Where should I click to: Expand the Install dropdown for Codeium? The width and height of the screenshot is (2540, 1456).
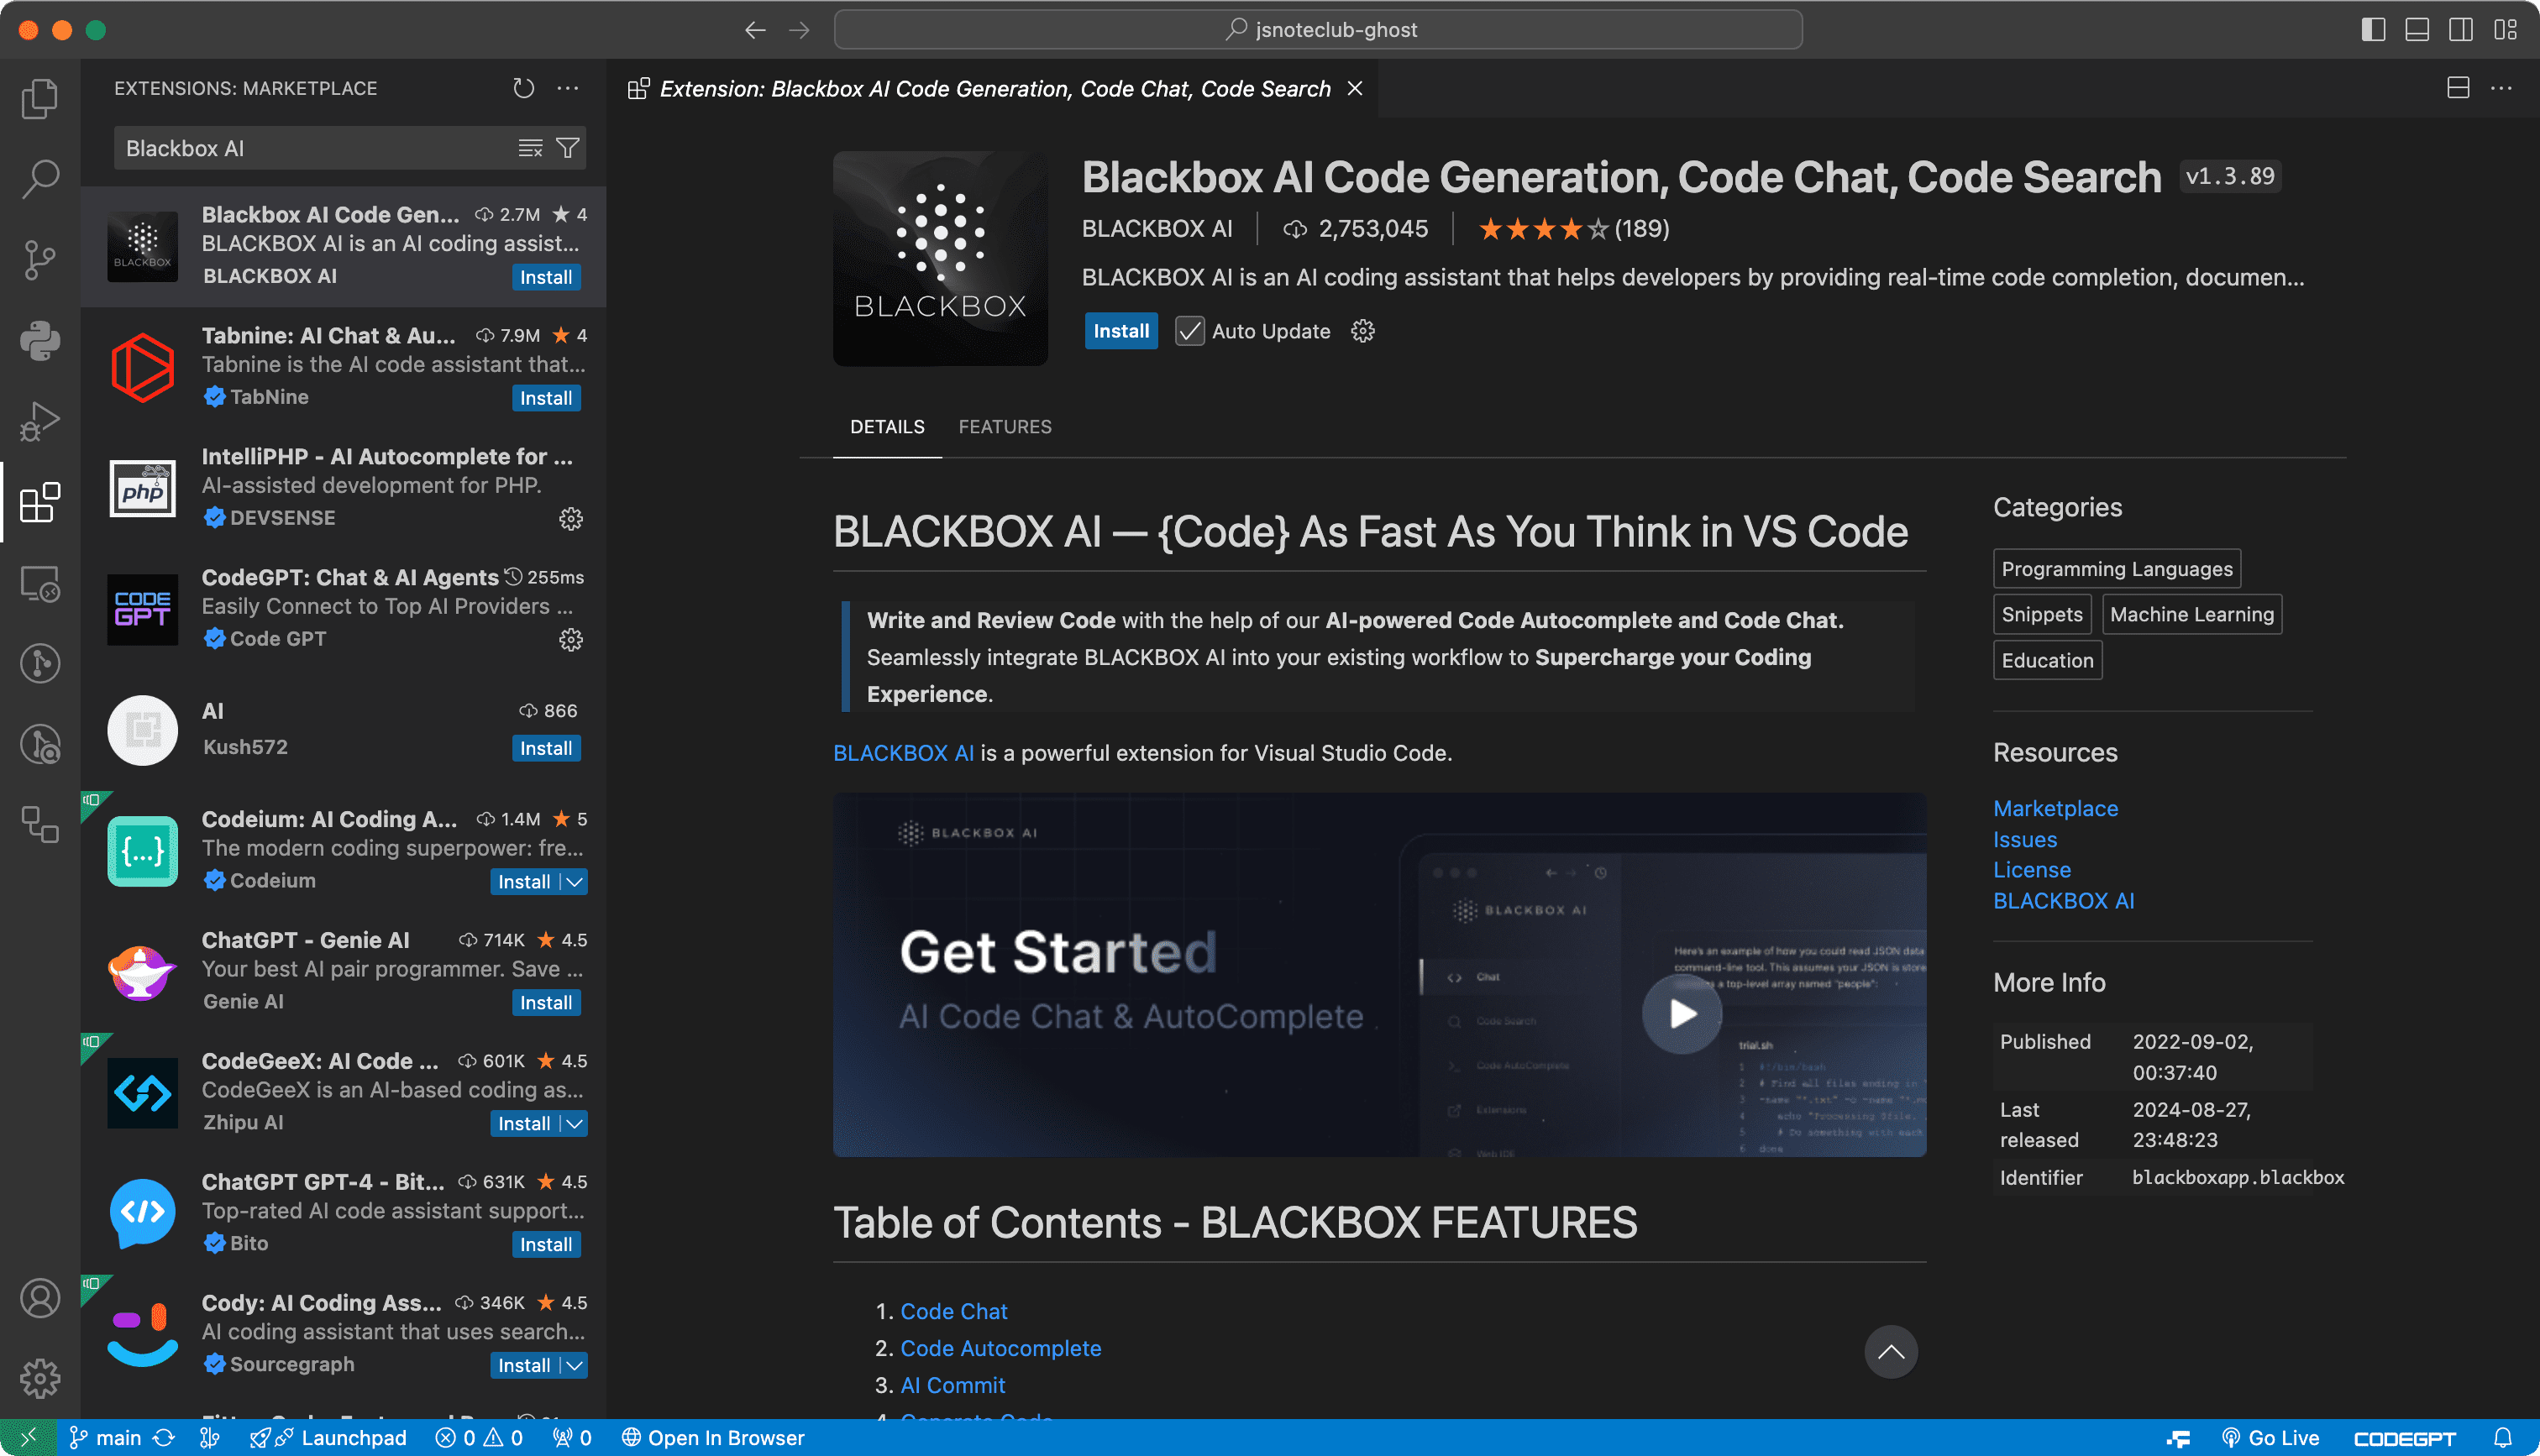click(x=572, y=881)
